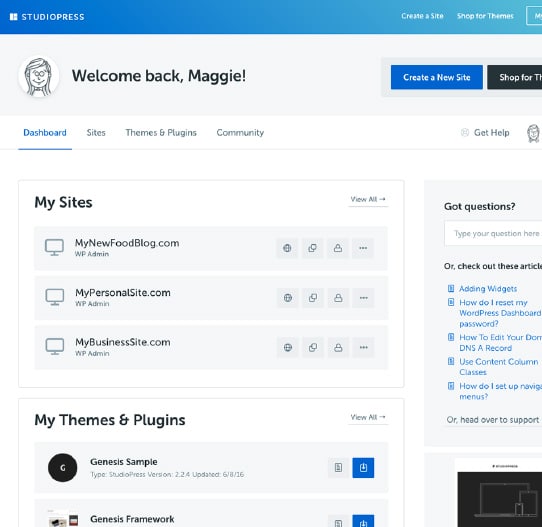542x527 pixels.
Task: Click blue download button for Genesis Framework
Action: click(363, 521)
